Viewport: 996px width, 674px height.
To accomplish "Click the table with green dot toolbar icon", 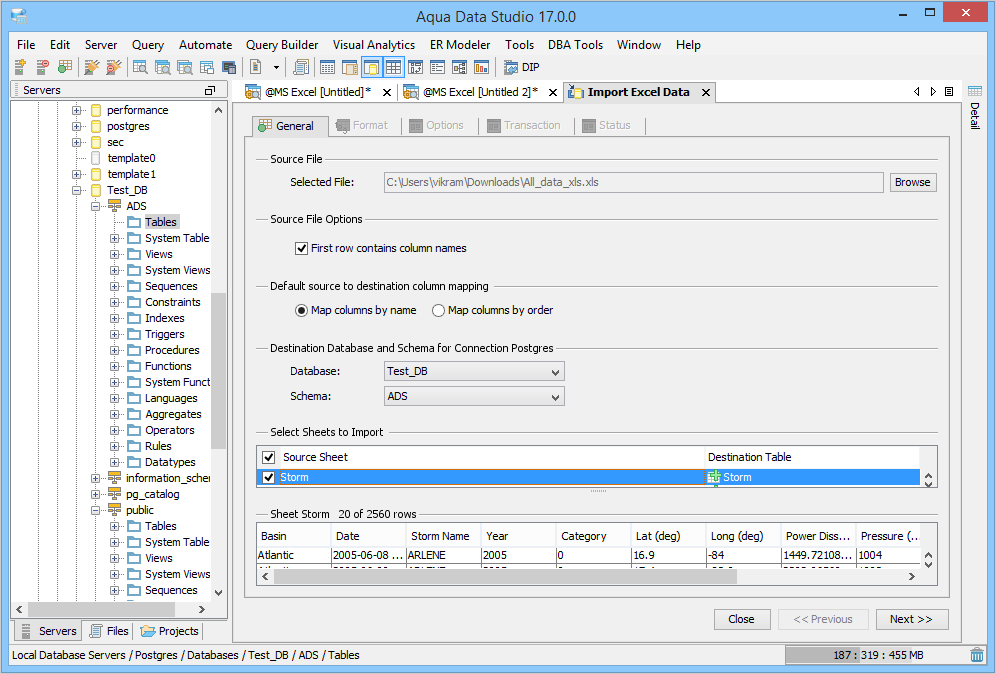I will 64,67.
